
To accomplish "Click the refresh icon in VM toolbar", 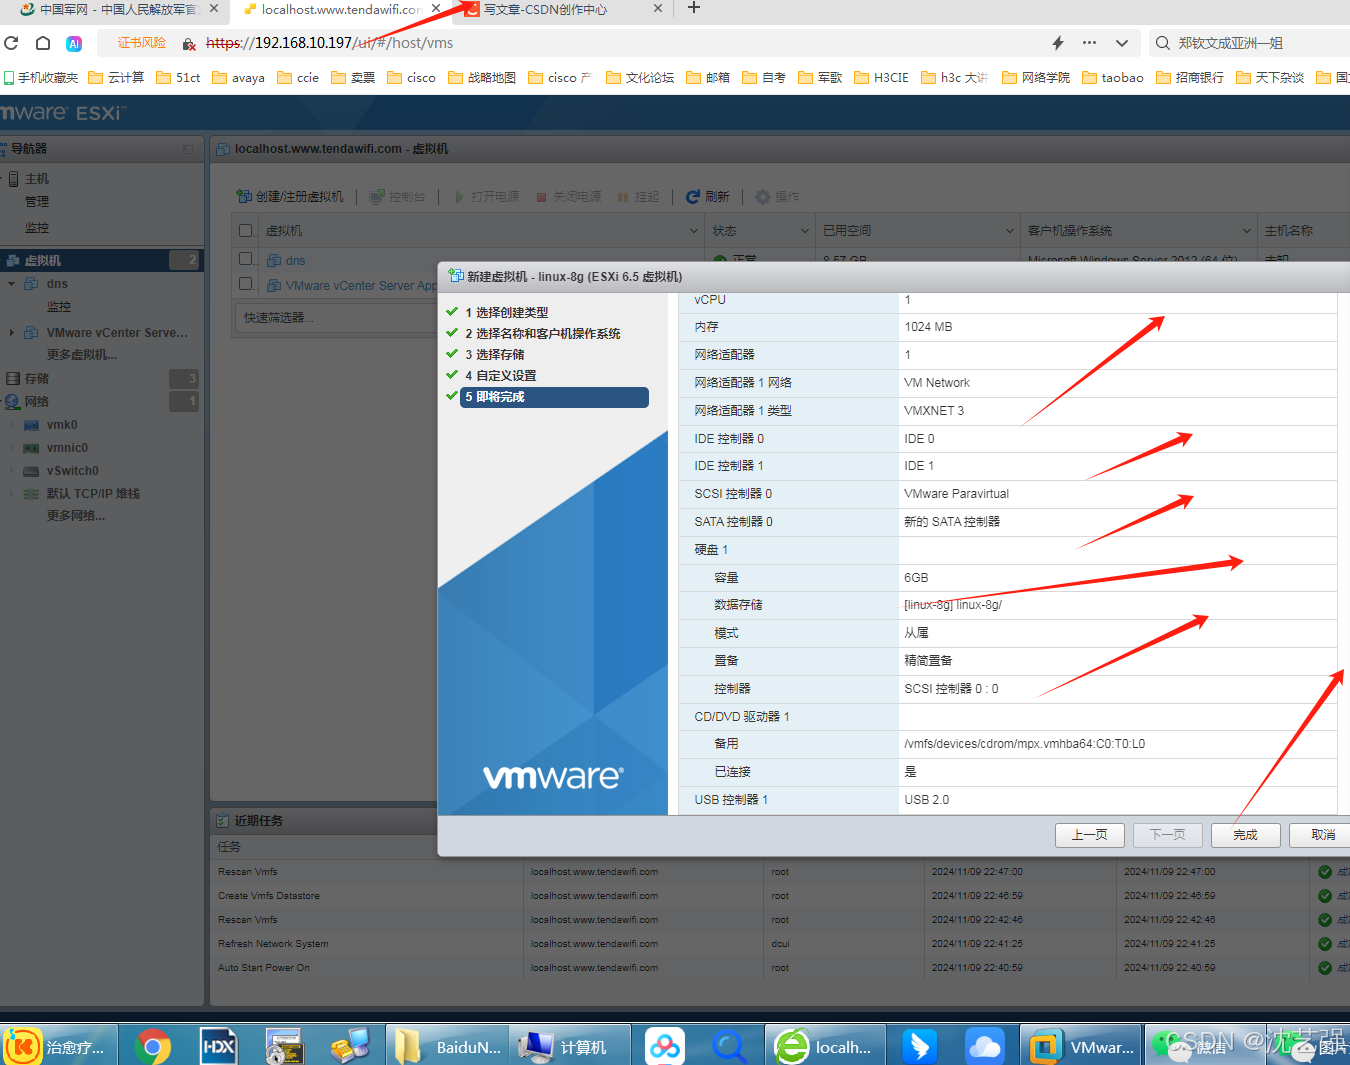I will [x=693, y=196].
